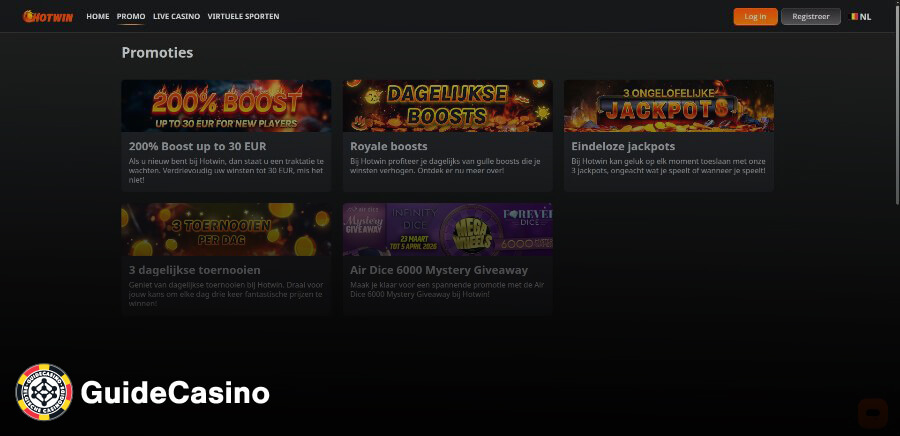Open the 3 Ongelofelijke Jackpots banner

point(669,106)
